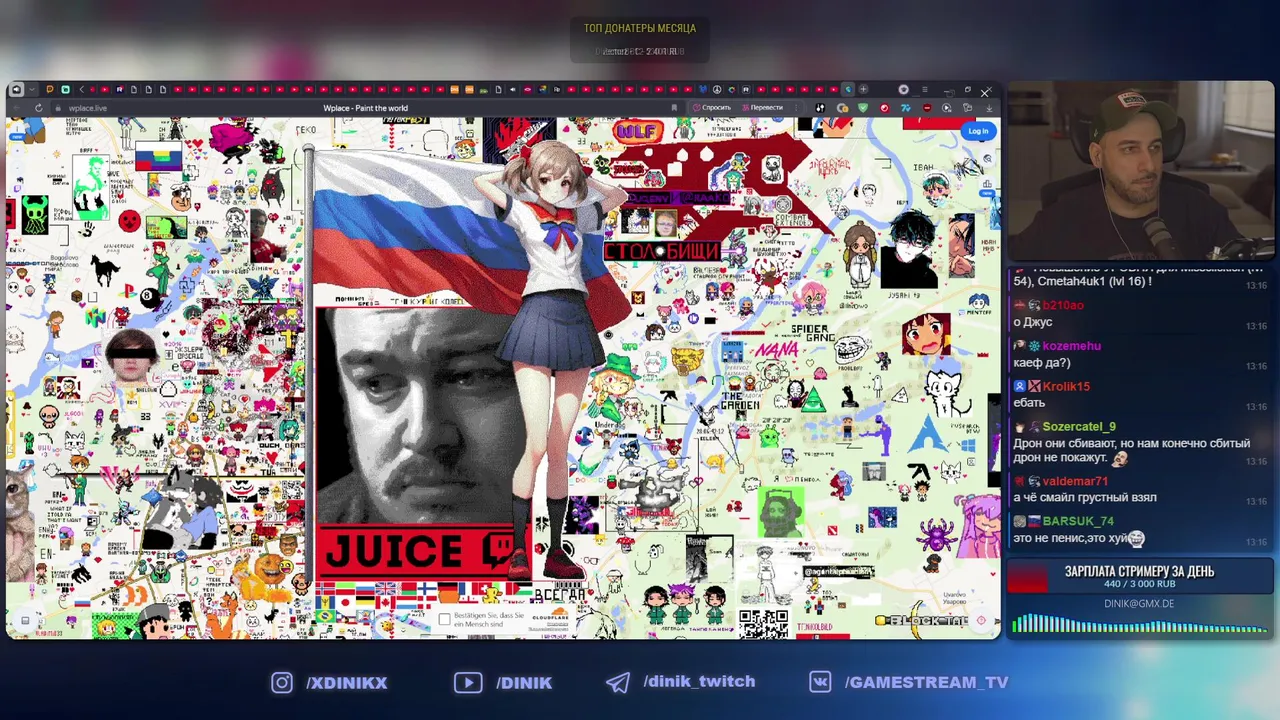The width and height of the screenshot is (1280, 720).
Task: Select the blue shield tab
Action: coord(702,89)
